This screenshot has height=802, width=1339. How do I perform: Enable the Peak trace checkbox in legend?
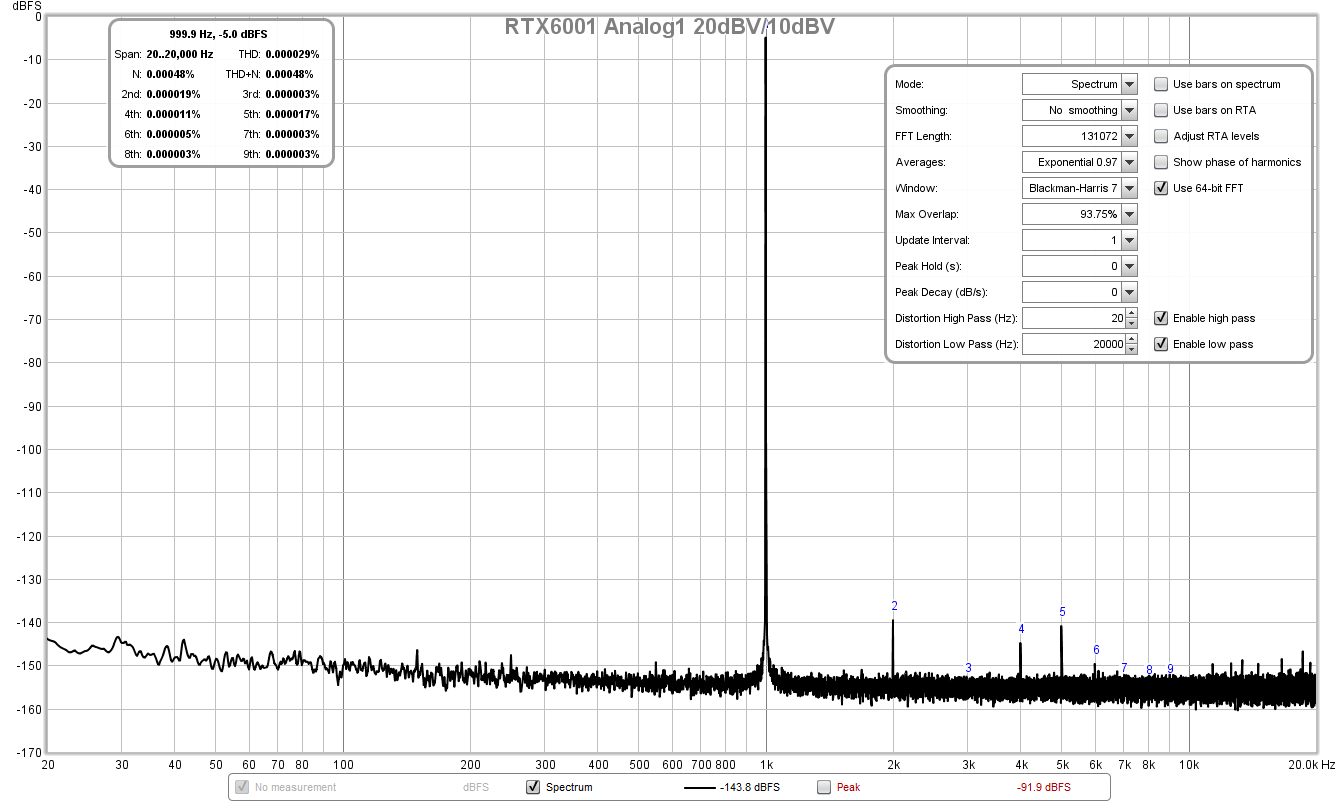point(824,787)
